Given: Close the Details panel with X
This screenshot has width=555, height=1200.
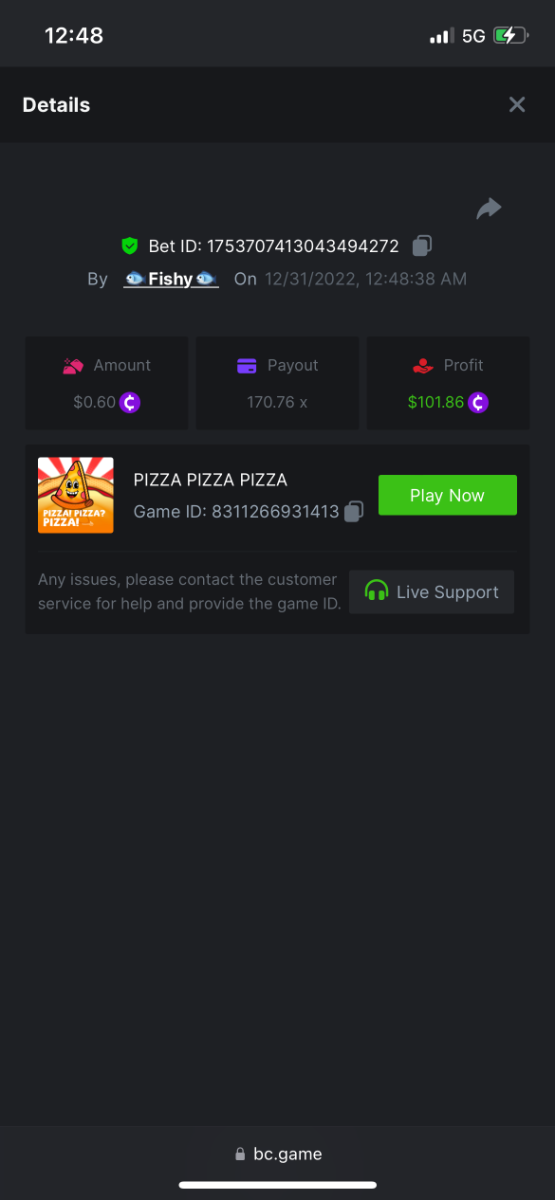Looking at the screenshot, I should coord(516,105).
